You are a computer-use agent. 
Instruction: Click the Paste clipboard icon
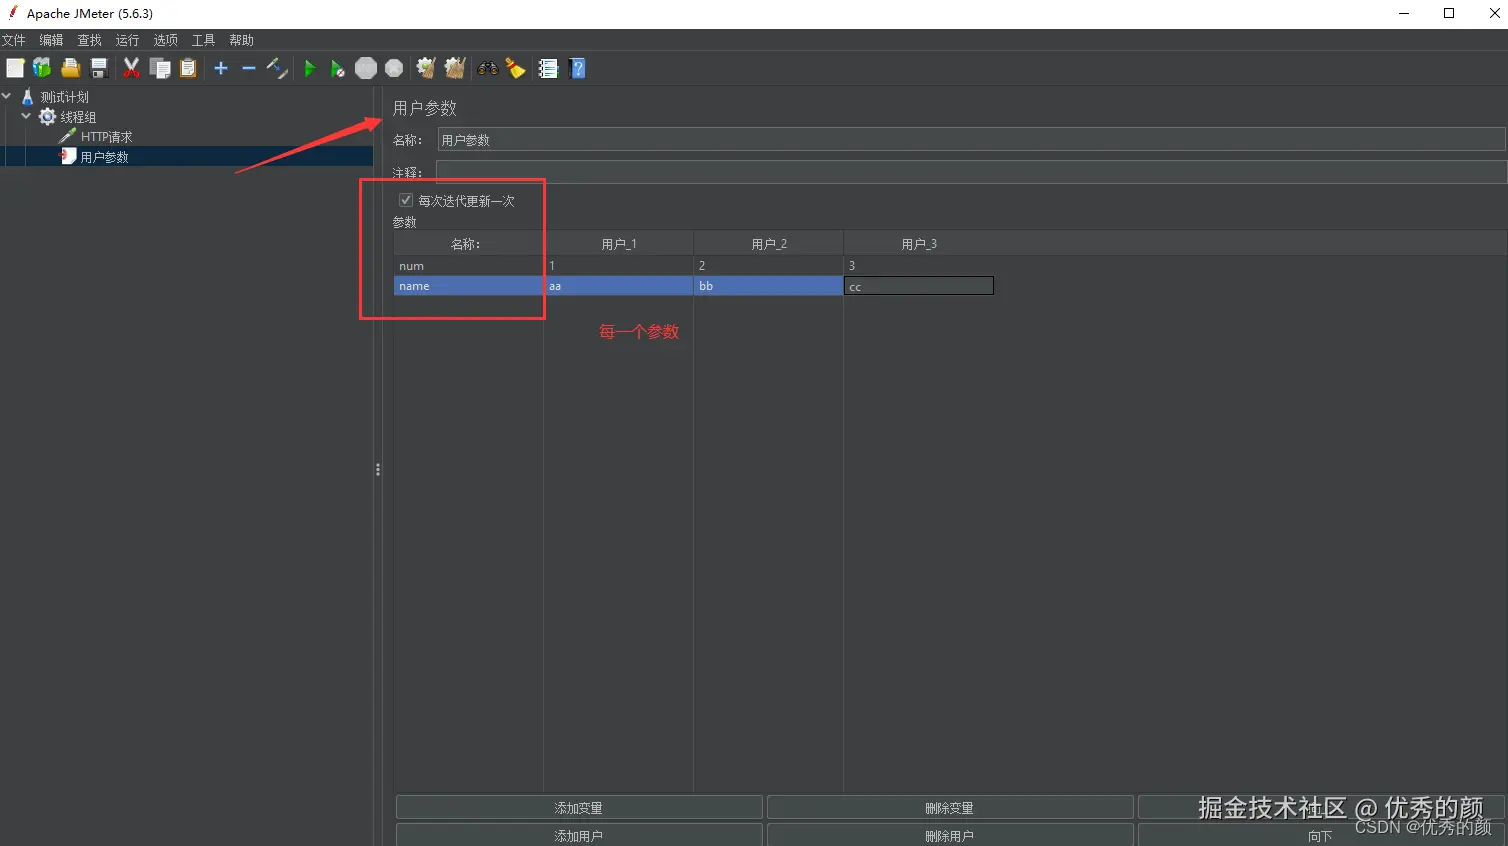[x=188, y=68]
